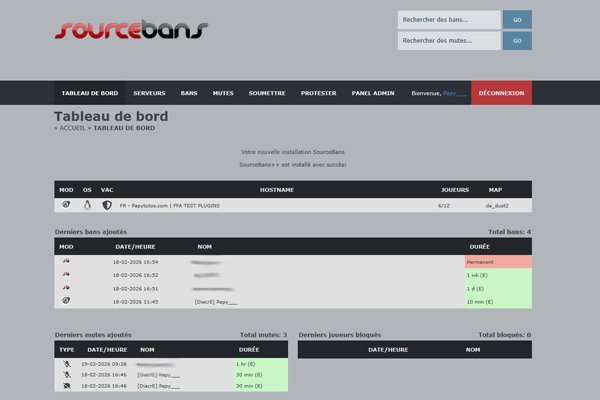Viewport: 600px width, 400px height.
Task: Open the Mutes navigation tab
Action: point(223,93)
